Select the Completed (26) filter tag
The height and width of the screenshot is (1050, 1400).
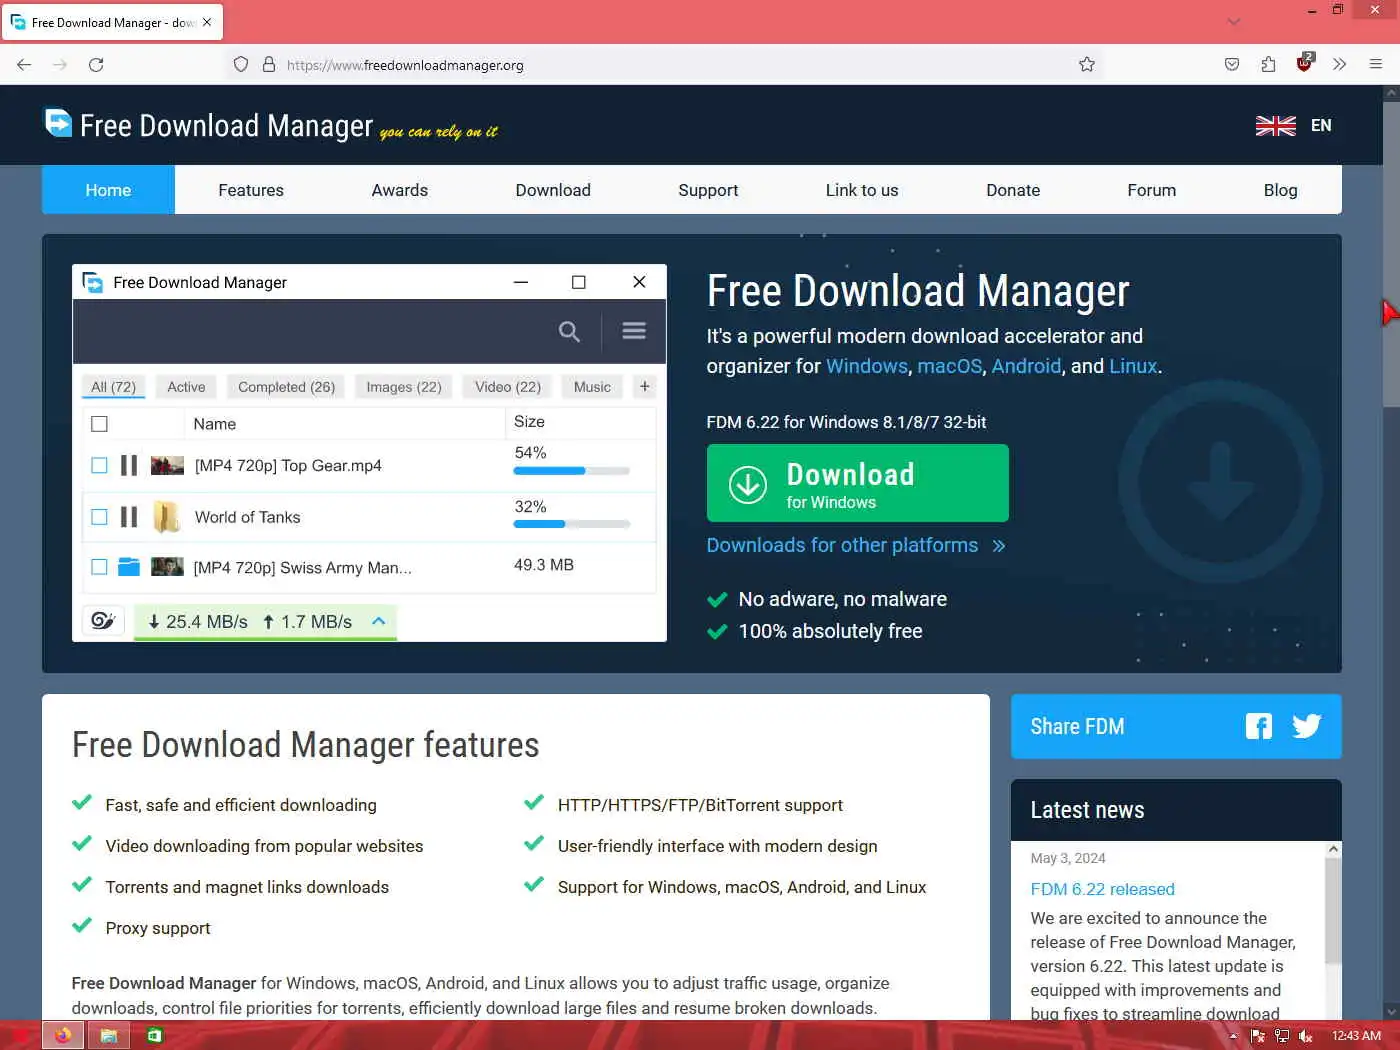[x=286, y=386]
